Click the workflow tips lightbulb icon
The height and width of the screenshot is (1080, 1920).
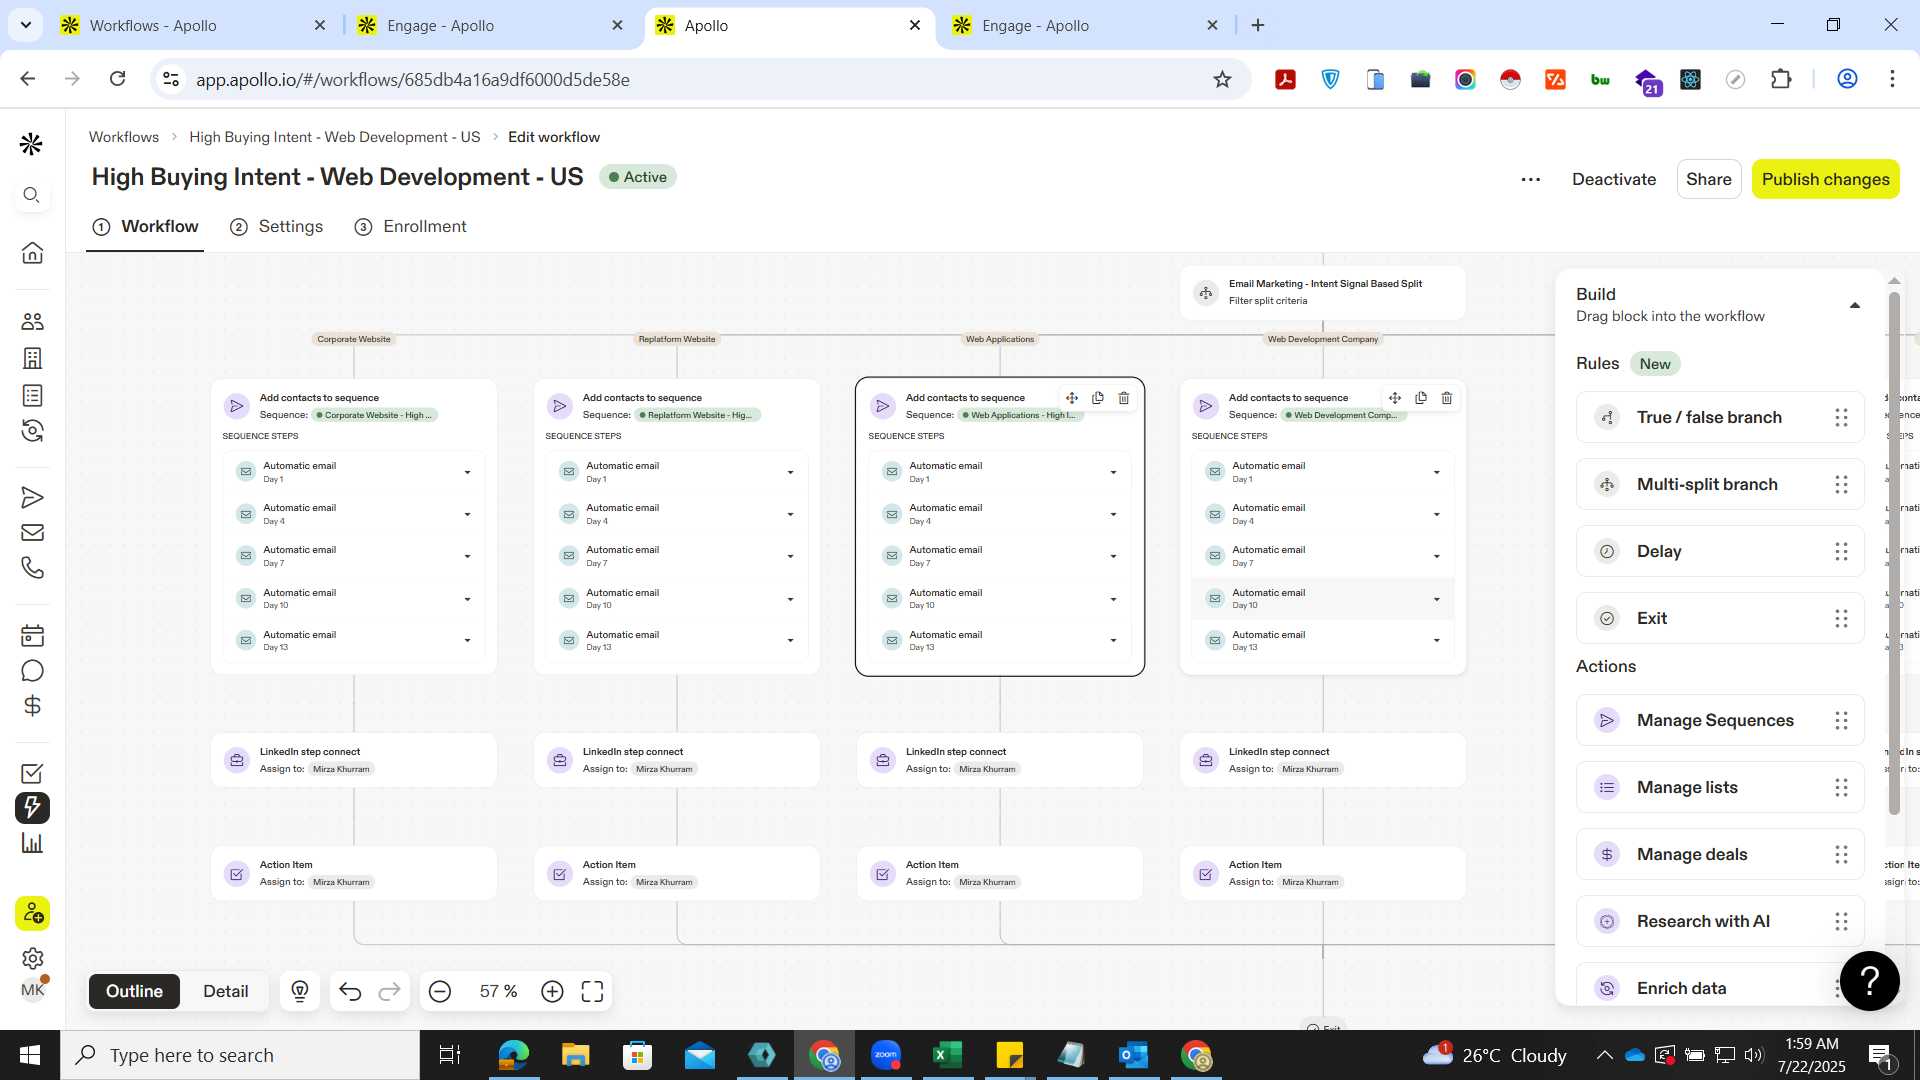pyautogui.click(x=300, y=991)
